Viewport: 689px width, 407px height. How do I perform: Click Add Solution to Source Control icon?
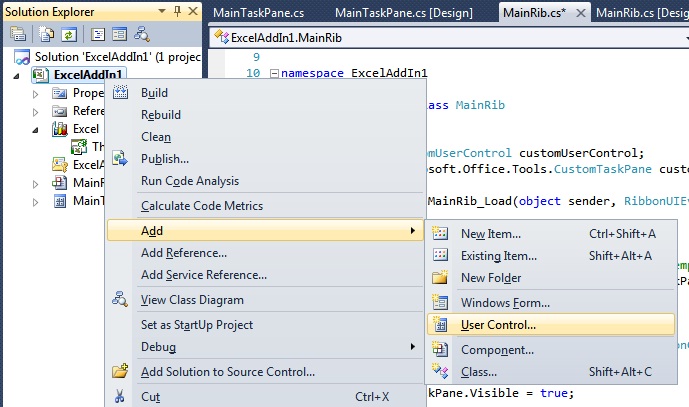pyautogui.click(x=120, y=371)
